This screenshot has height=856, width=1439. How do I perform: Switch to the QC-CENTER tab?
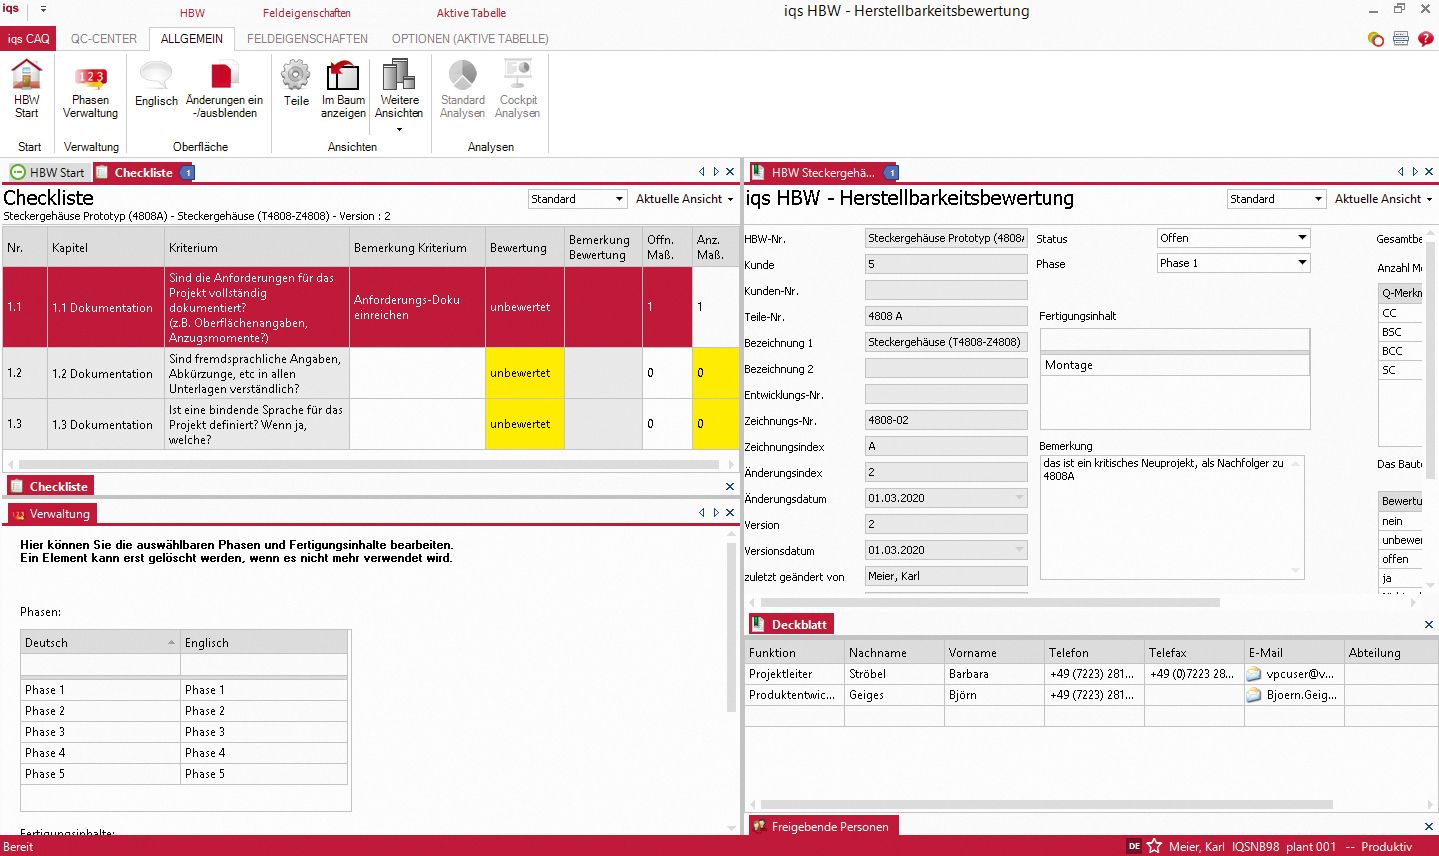pos(102,38)
